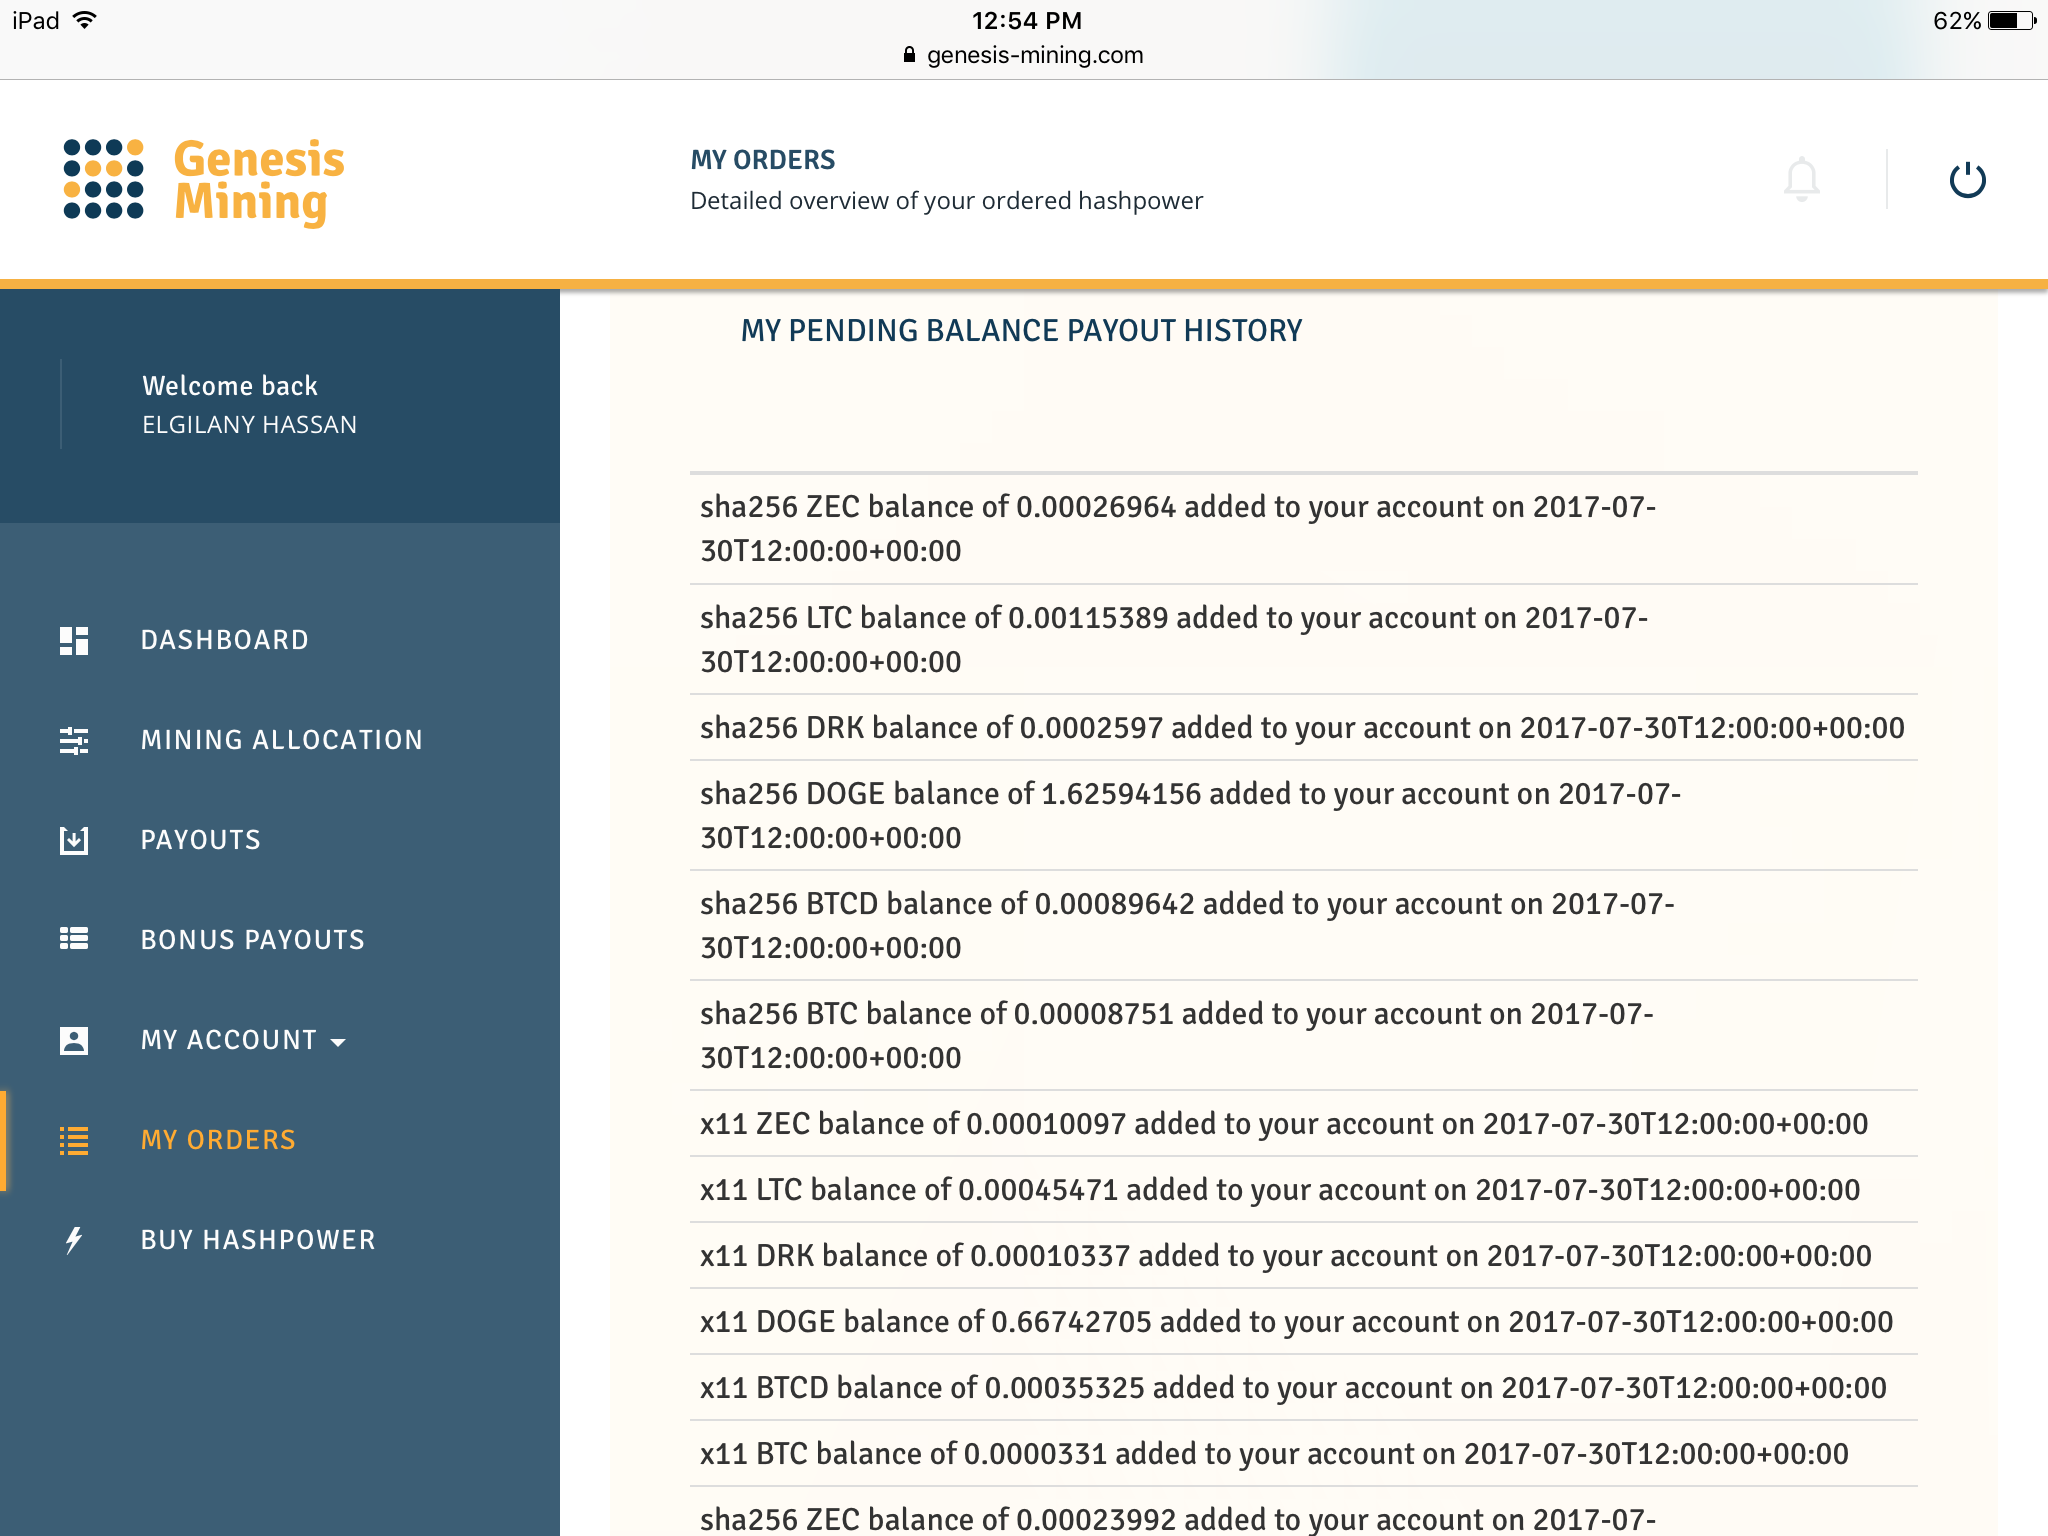Expand the My Account dropdown arrow
Screen dimensions: 2048x1536
(338, 1042)
